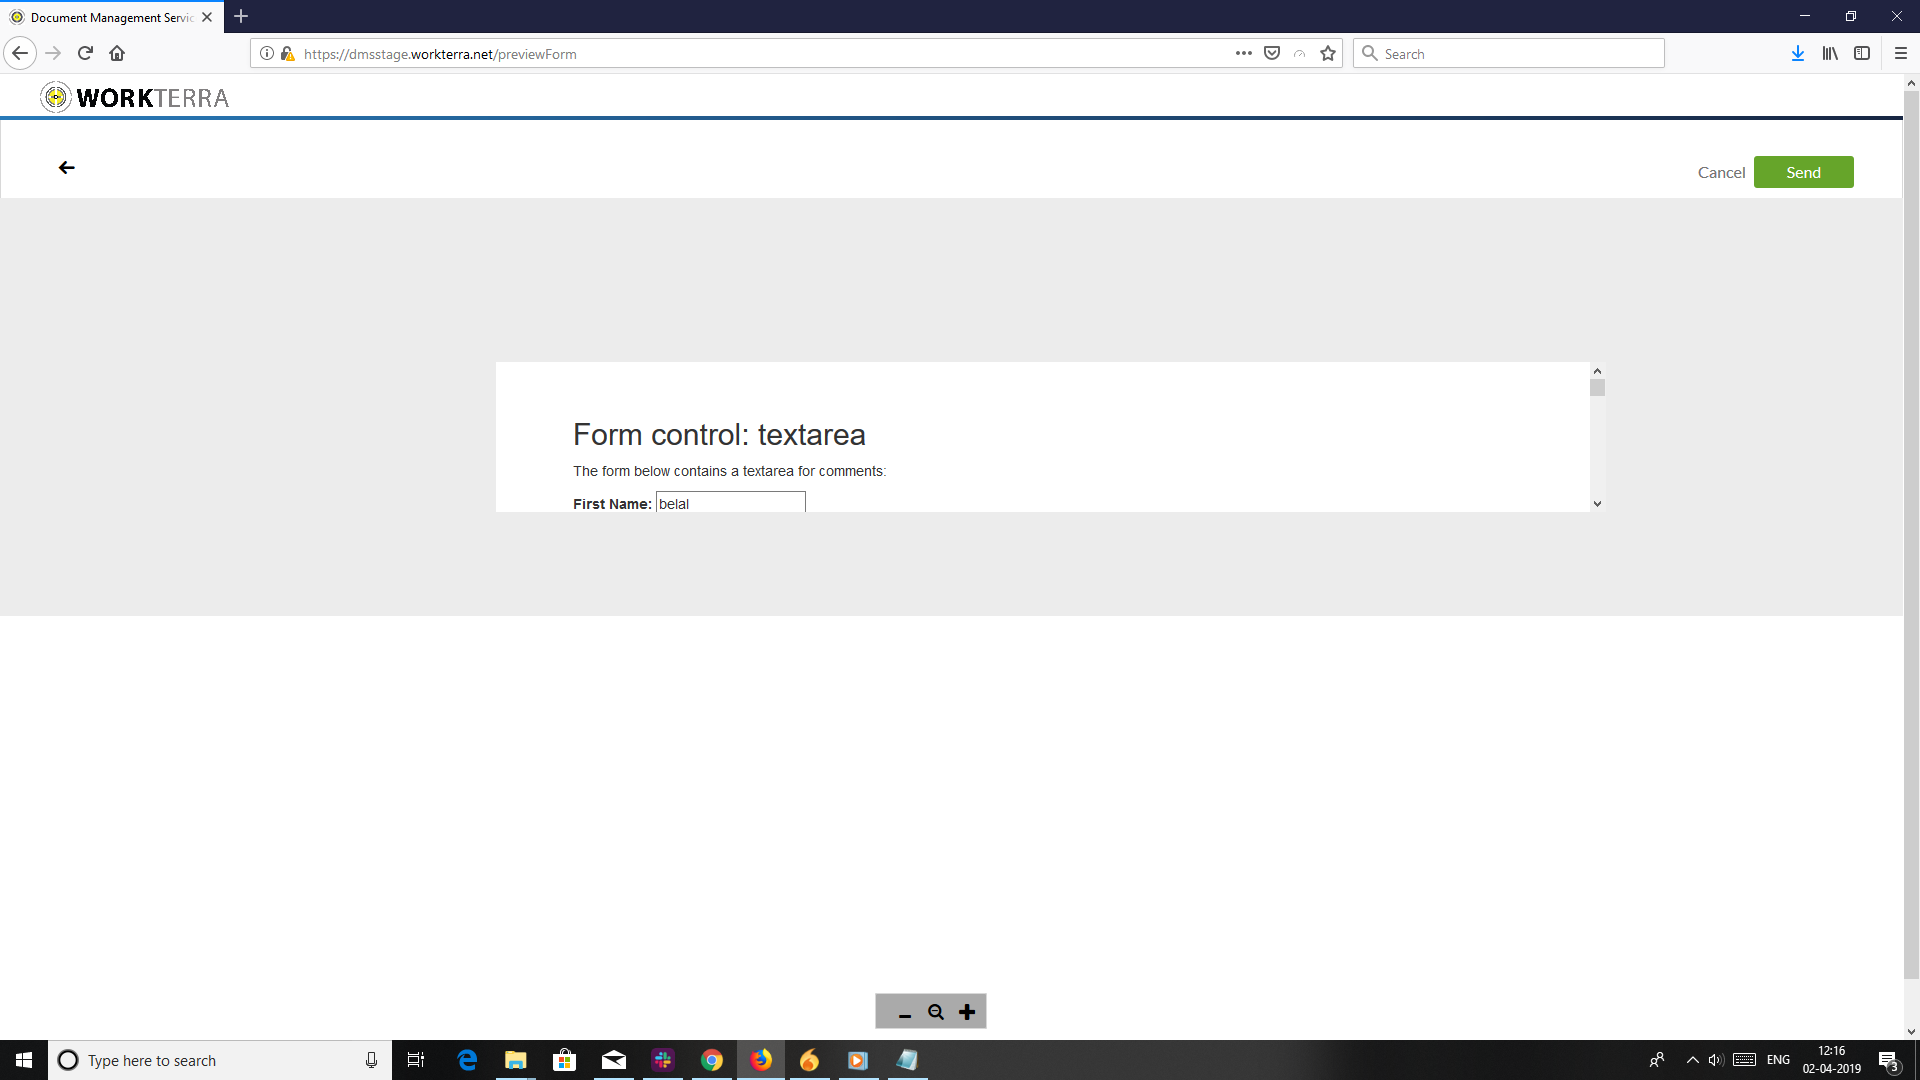Click the WORKTERRA logo
Viewport: 1920px width, 1080px height.
135,97
